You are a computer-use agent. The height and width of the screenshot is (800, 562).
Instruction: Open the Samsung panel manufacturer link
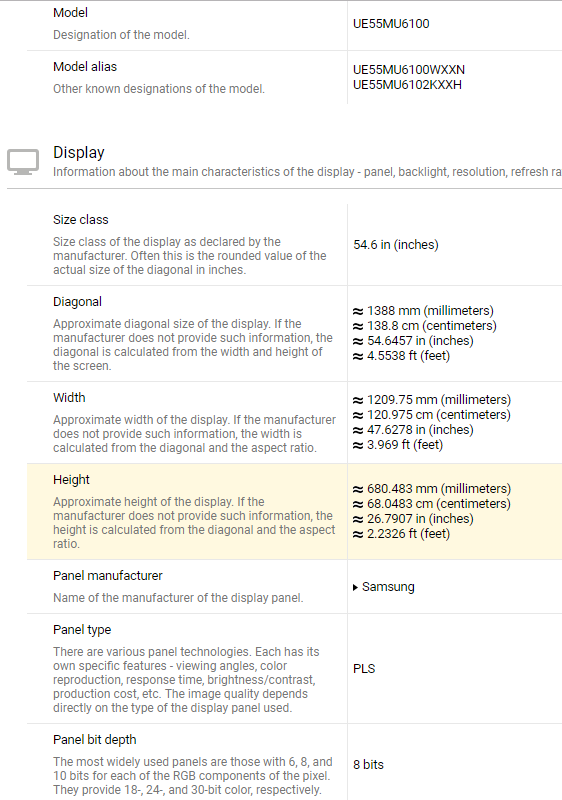pos(388,587)
